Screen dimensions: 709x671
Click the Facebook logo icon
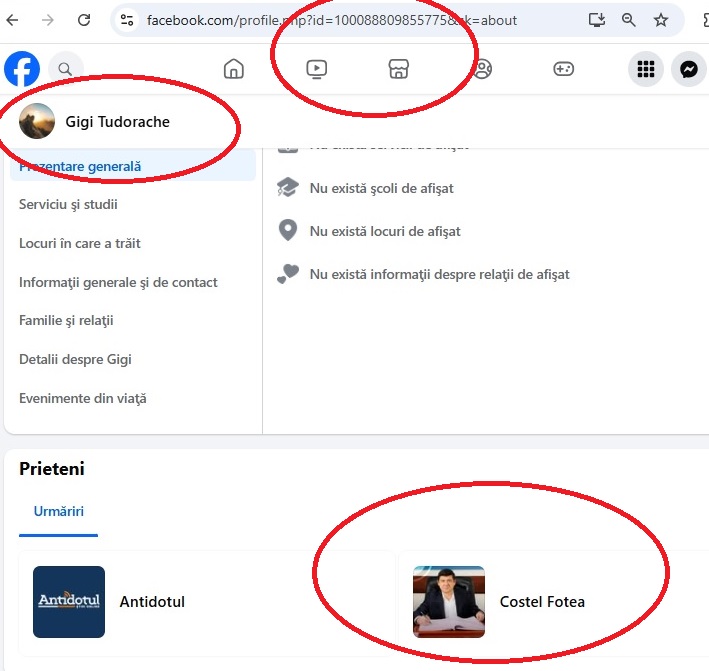[22, 69]
